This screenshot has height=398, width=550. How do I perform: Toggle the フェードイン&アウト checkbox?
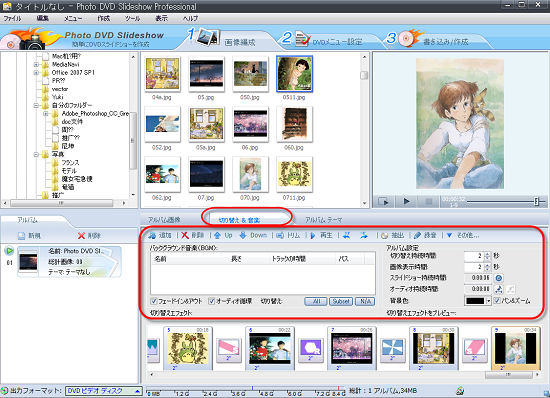(154, 301)
